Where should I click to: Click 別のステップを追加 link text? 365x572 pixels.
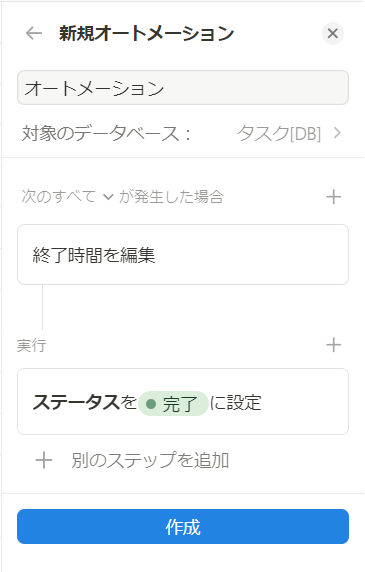pyautogui.click(x=150, y=460)
